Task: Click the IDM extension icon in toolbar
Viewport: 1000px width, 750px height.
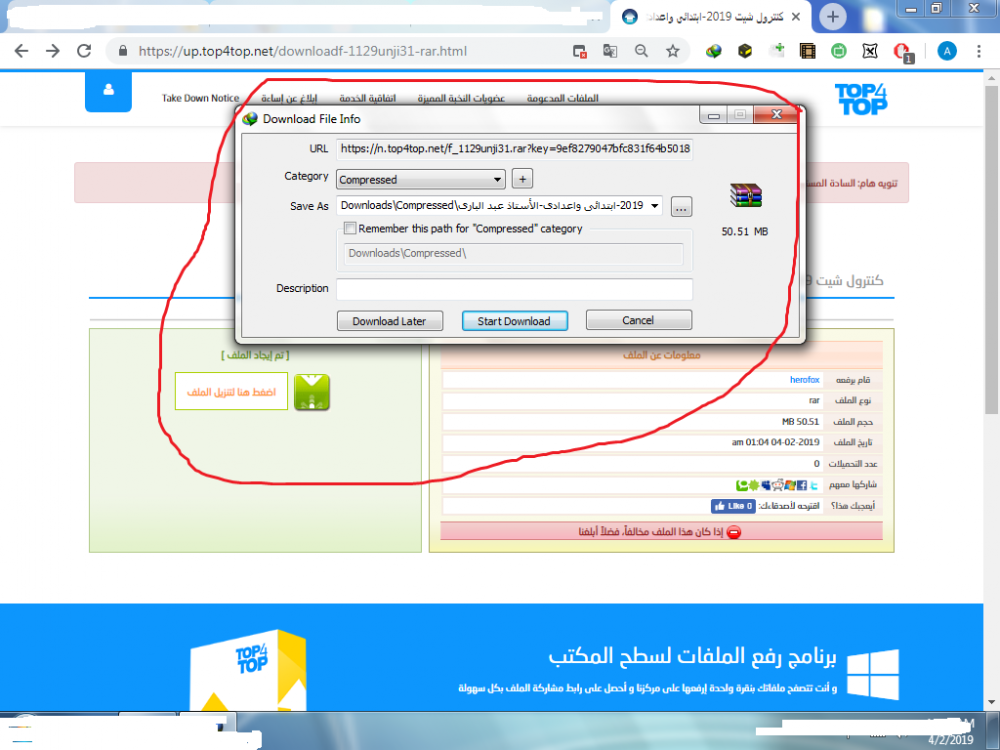Action: pos(713,51)
